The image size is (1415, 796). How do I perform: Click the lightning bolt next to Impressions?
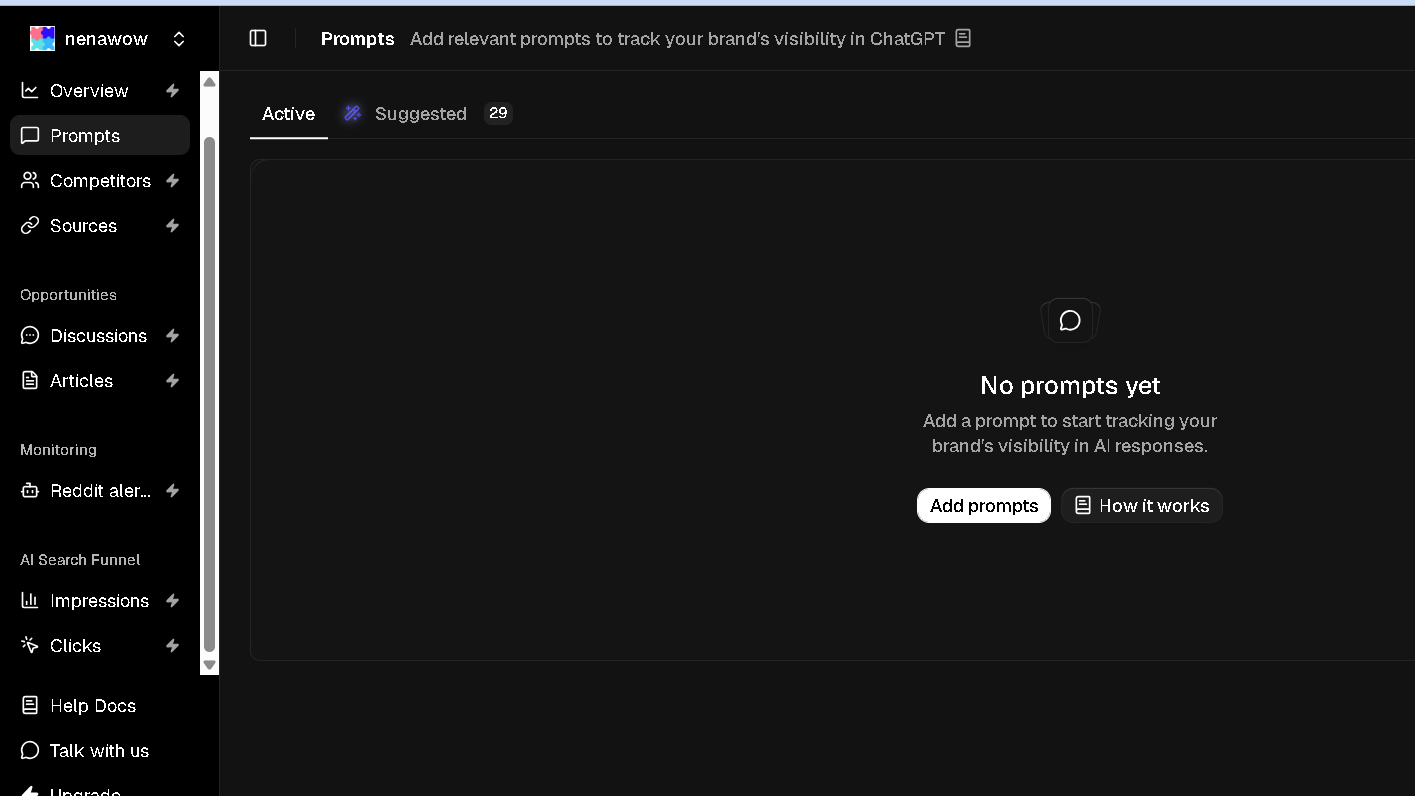[x=171, y=600]
